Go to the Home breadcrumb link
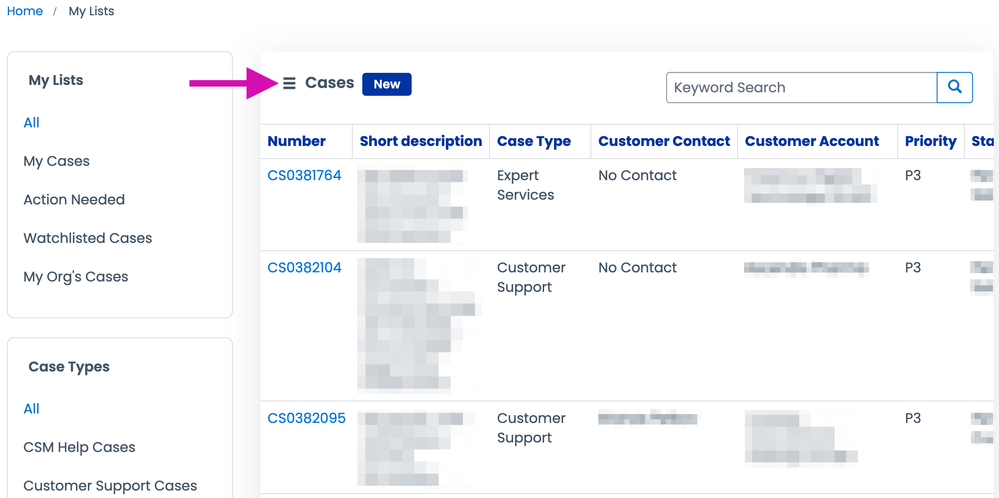999x498 pixels. click(25, 11)
